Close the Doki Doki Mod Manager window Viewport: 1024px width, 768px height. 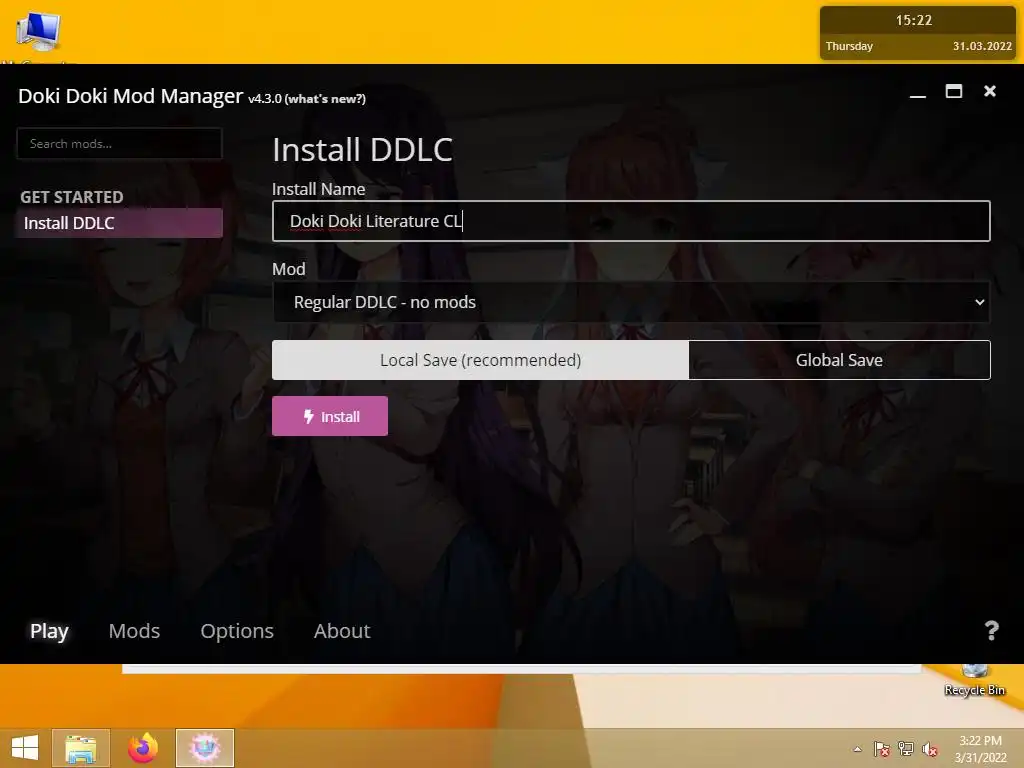click(990, 91)
